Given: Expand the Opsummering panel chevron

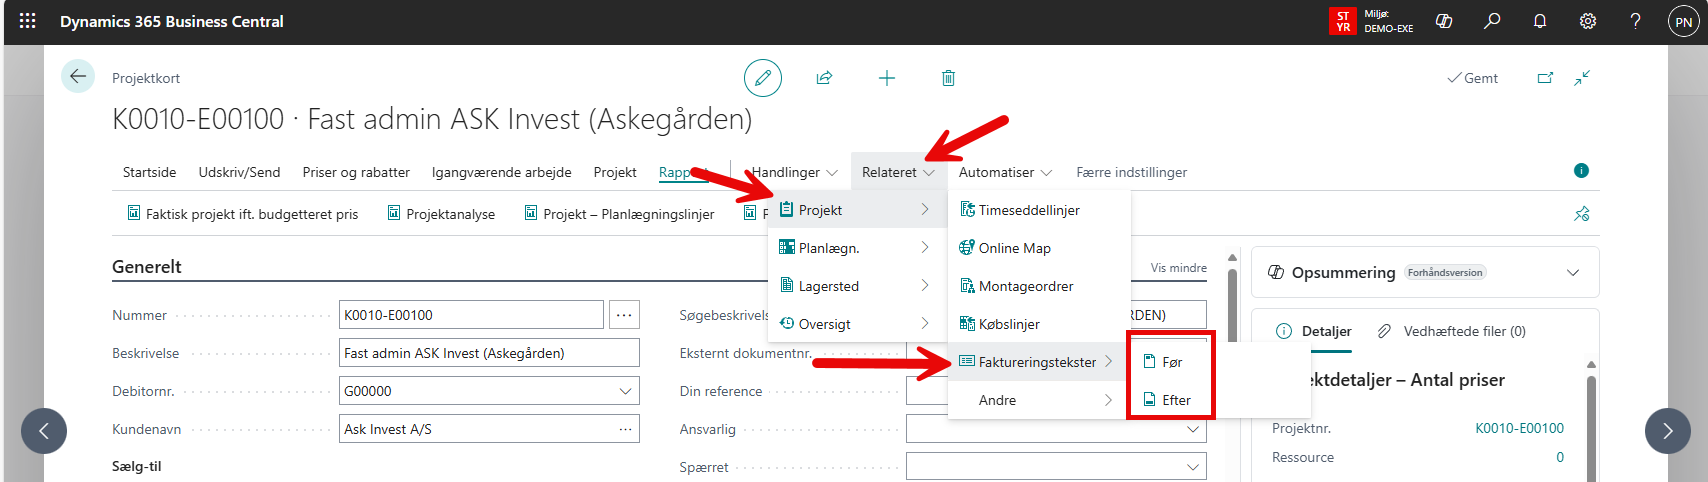Looking at the screenshot, I should click(1573, 273).
